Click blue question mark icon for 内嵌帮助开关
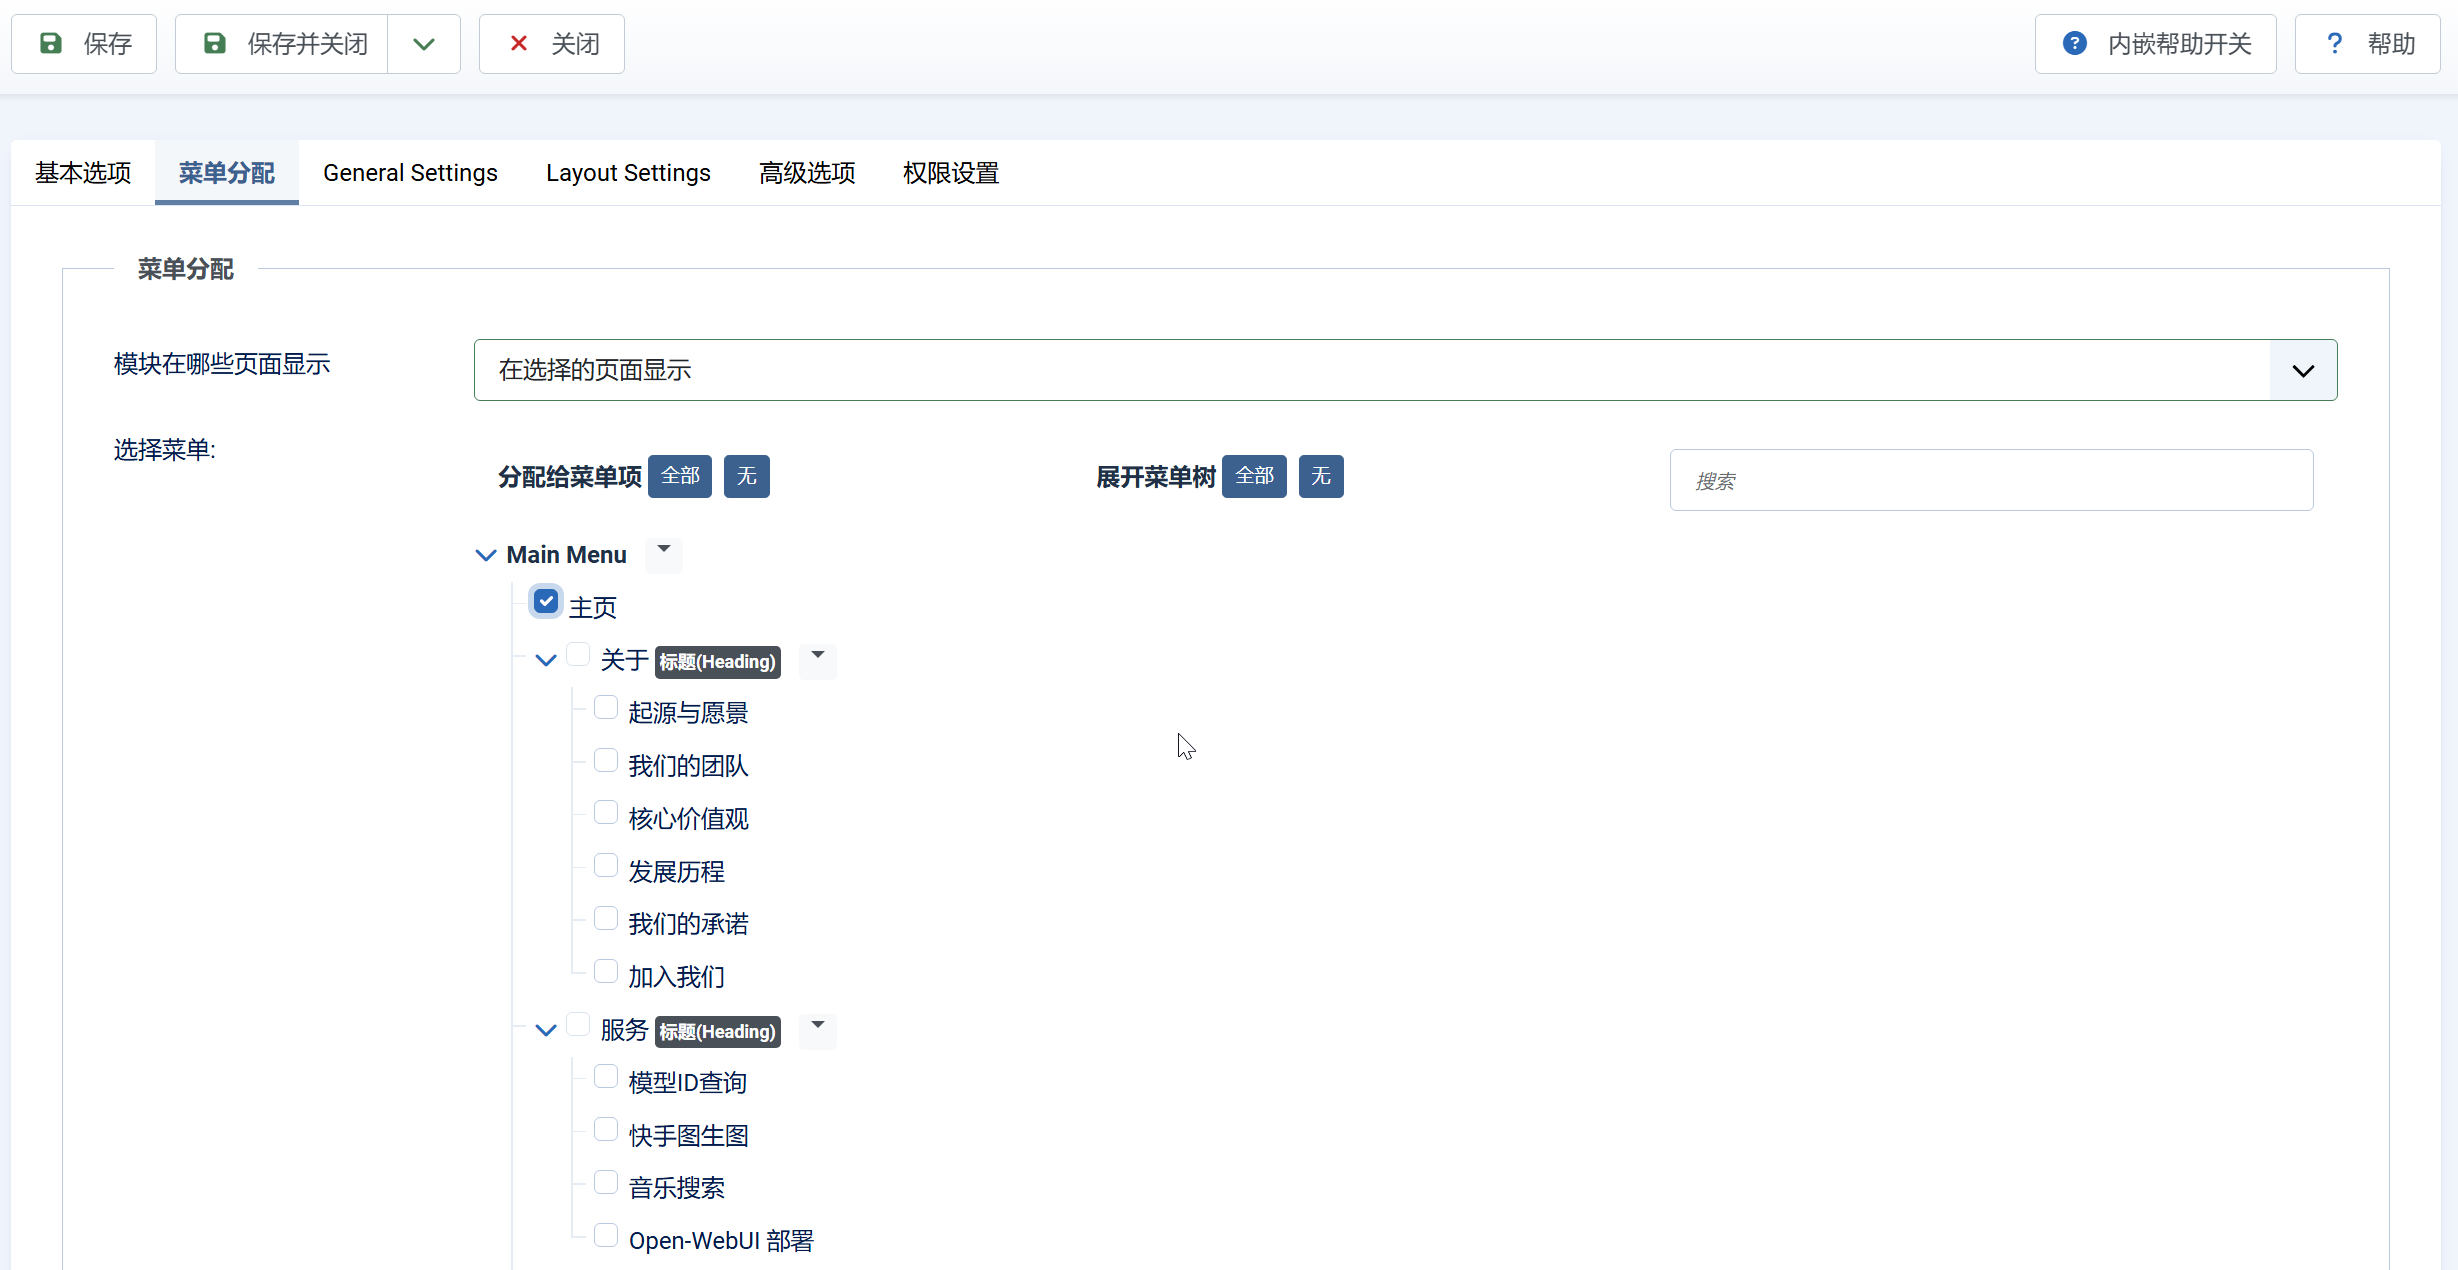 coord(2075,44)
